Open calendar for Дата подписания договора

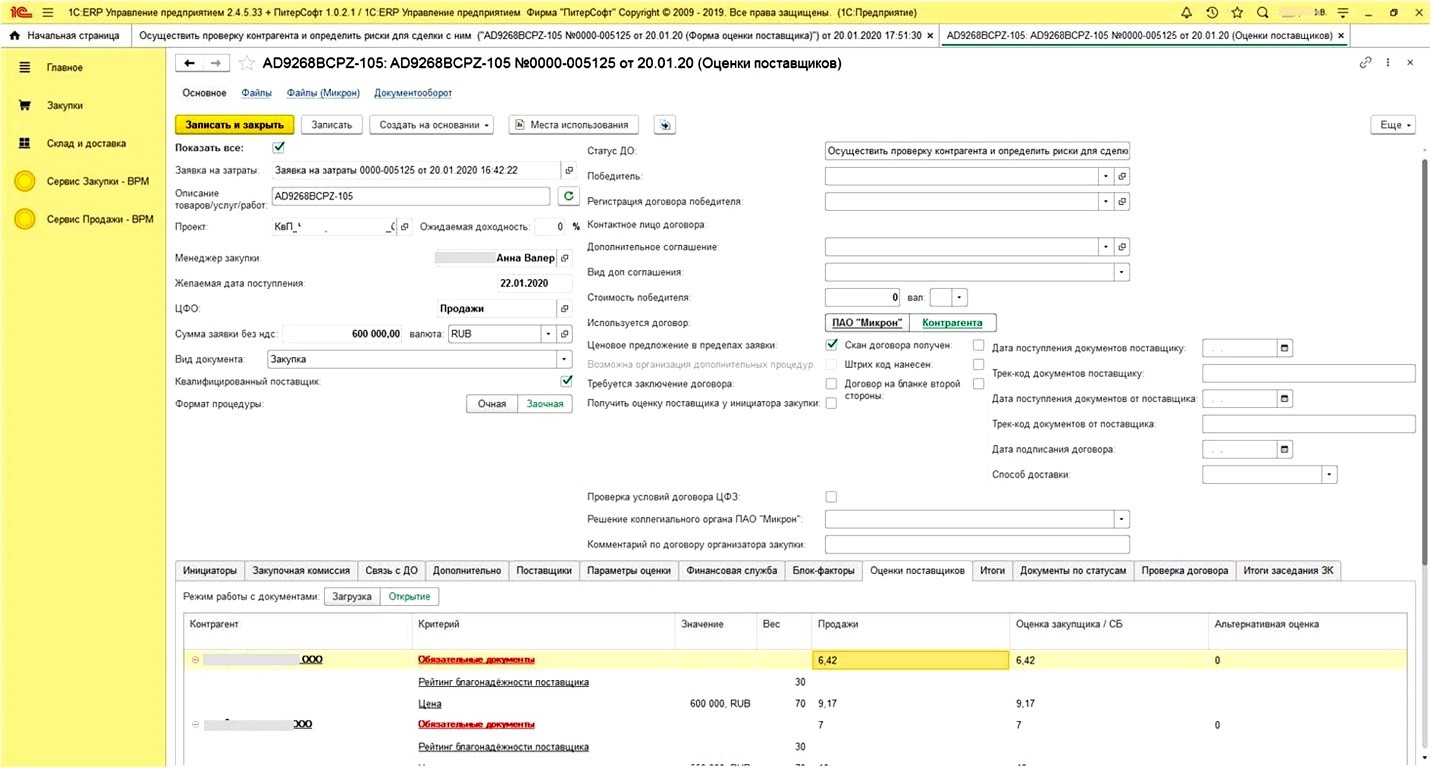tap(1285, 449)
